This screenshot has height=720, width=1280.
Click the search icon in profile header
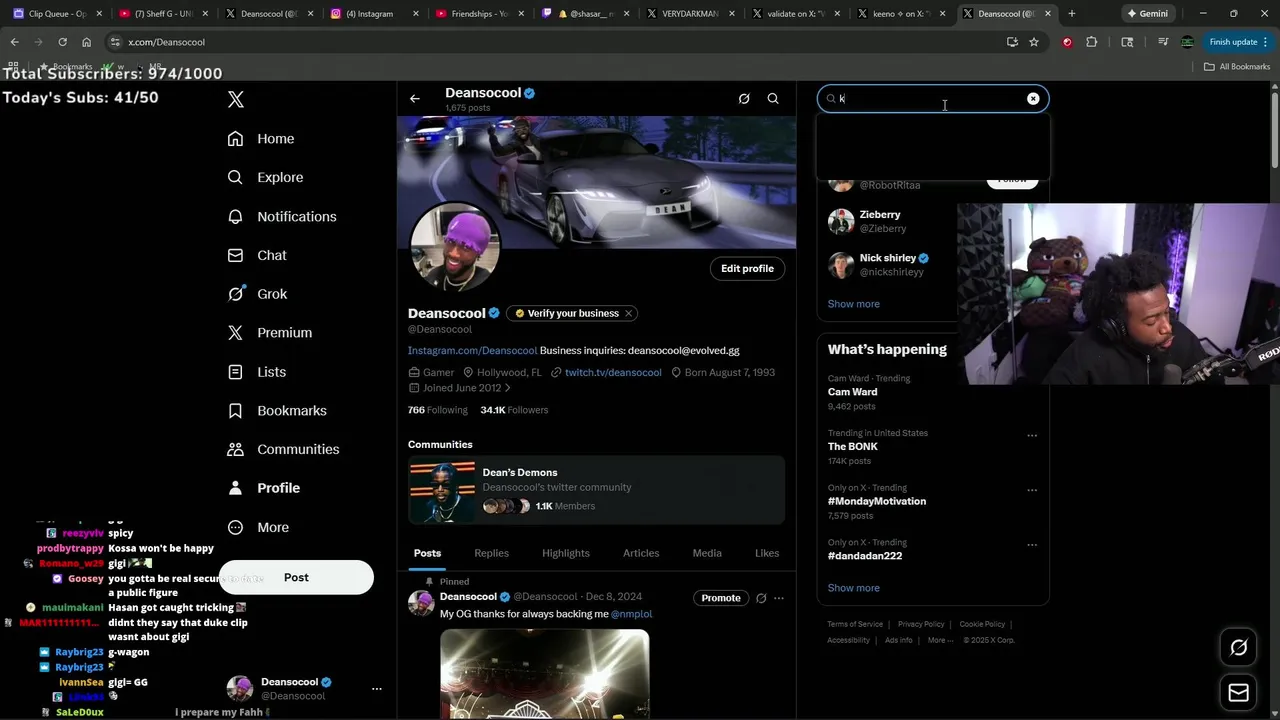click(773, 99)
